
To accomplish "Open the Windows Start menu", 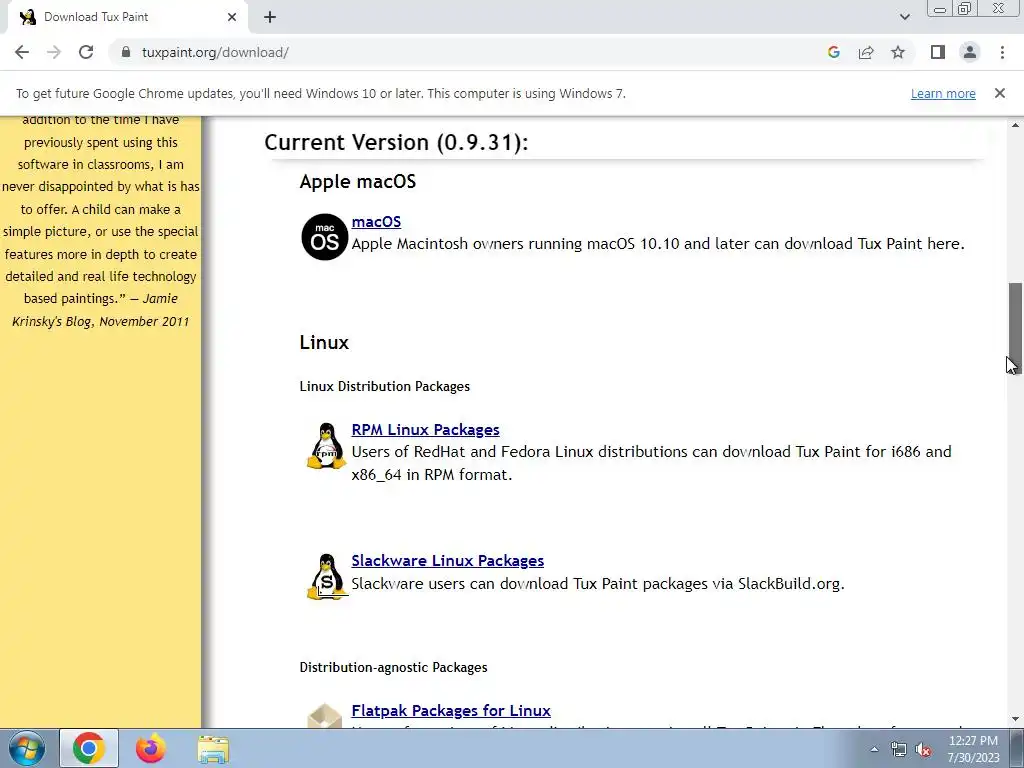I will tap(27, 749).
